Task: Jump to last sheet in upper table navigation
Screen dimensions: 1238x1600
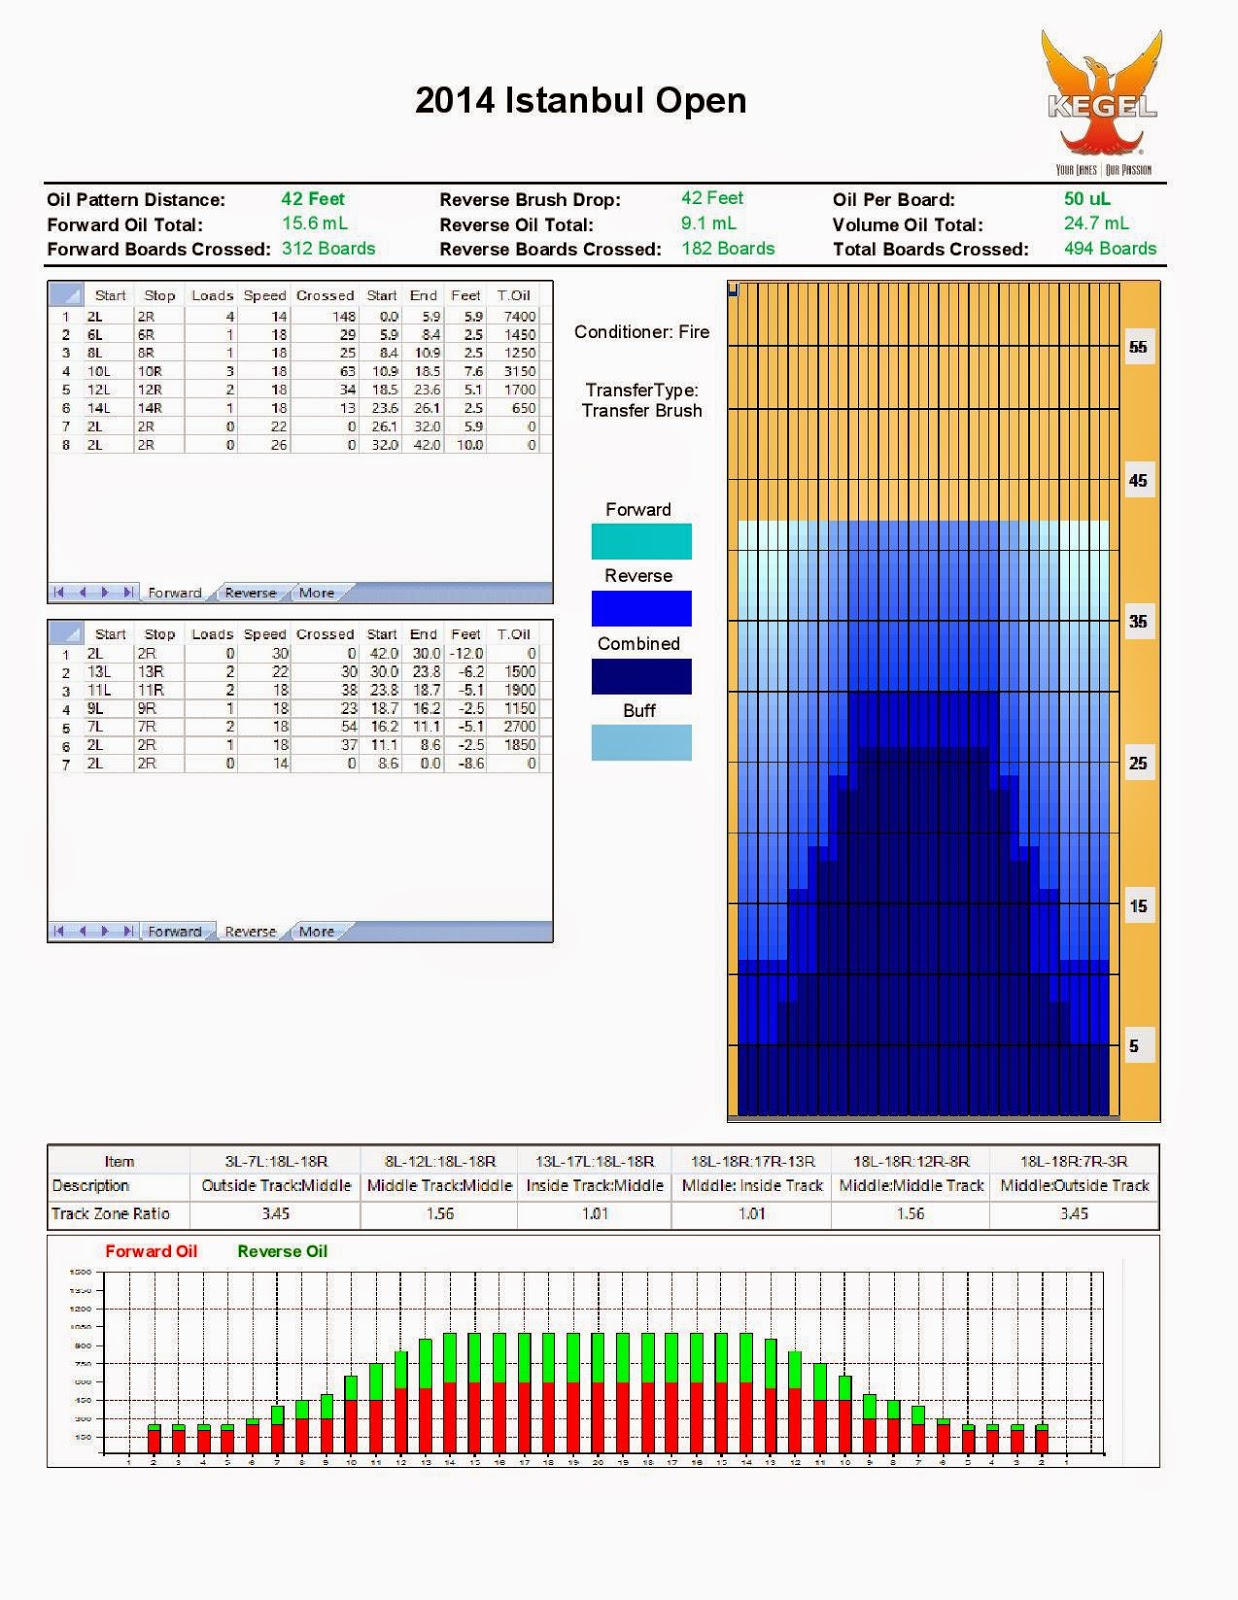Action: (128, 593)
